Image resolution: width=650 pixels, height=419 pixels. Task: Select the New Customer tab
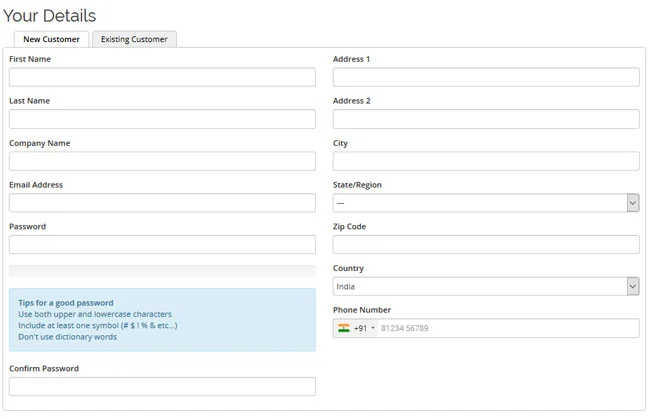pos(51,39)
